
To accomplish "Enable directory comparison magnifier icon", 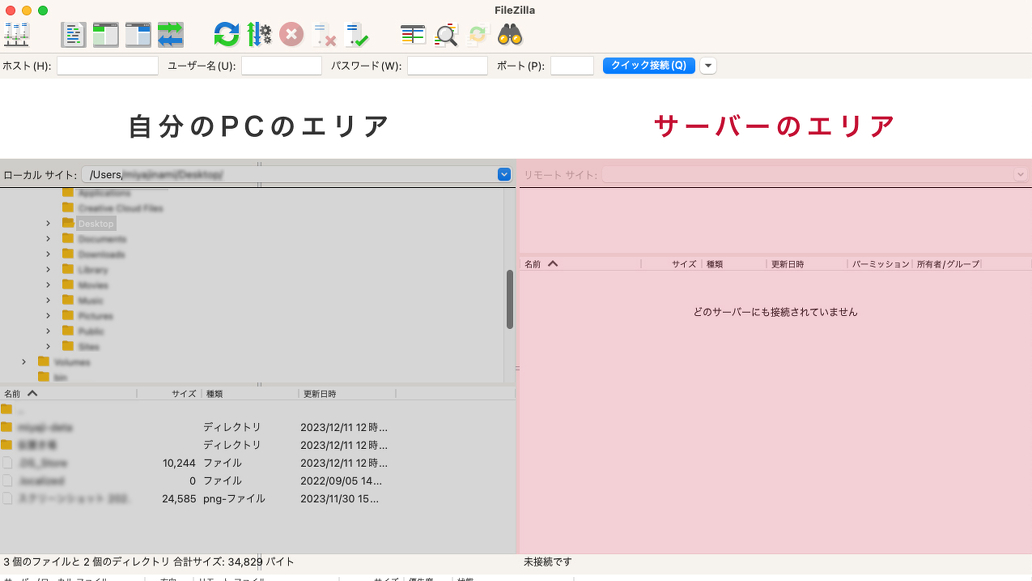I will [446, 35].
